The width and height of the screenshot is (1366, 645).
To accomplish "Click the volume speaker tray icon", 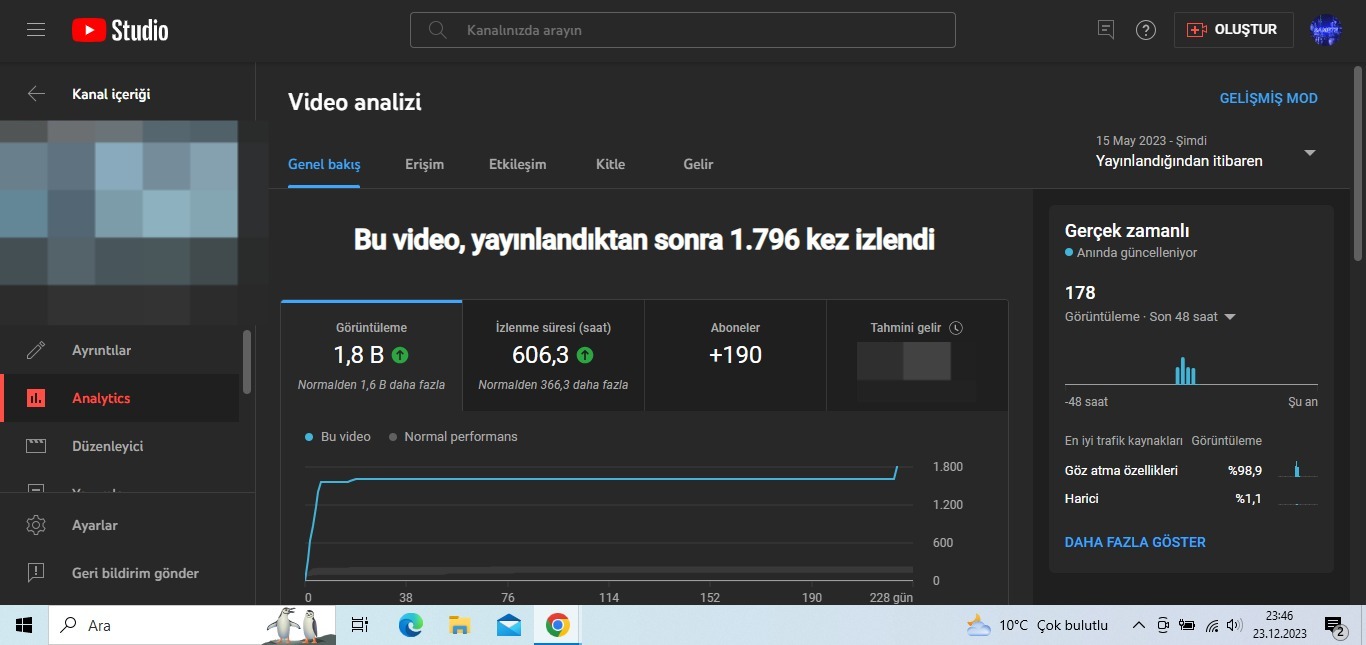I will click(1236, 626).
